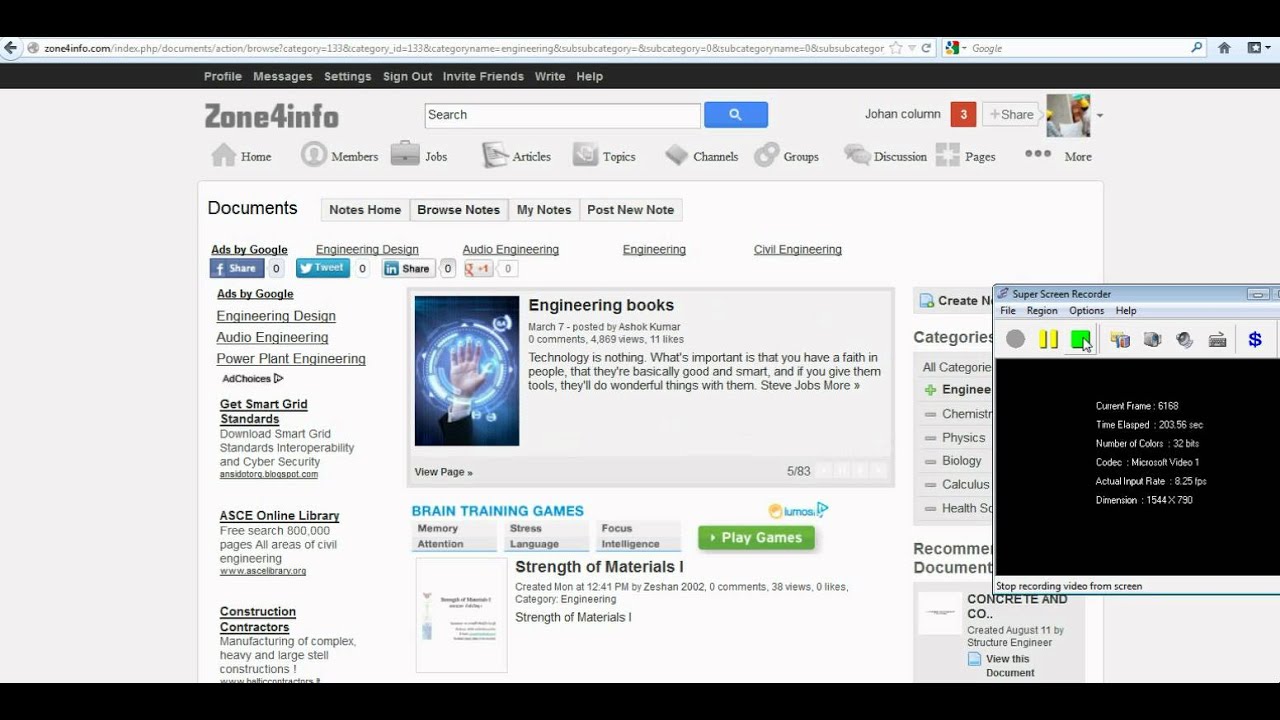Open the Pages section
Image resolution: width=1280 pixels, height=720 pixels.
[965, 156]
